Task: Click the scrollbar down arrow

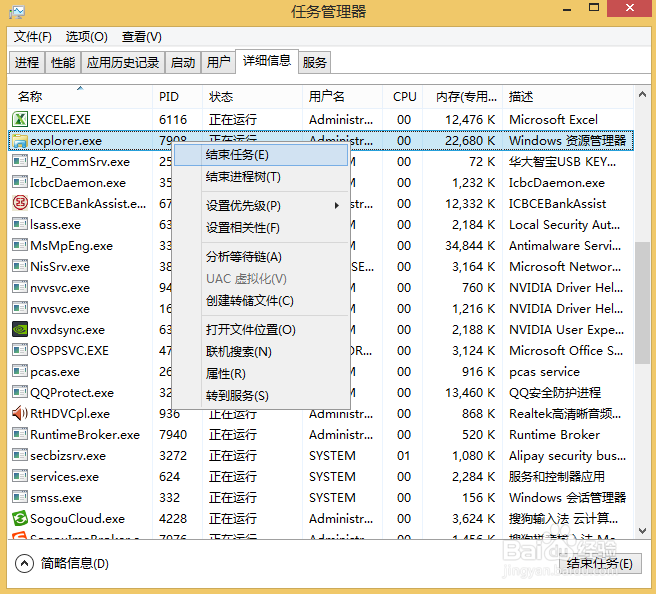Action: point(642,530)
